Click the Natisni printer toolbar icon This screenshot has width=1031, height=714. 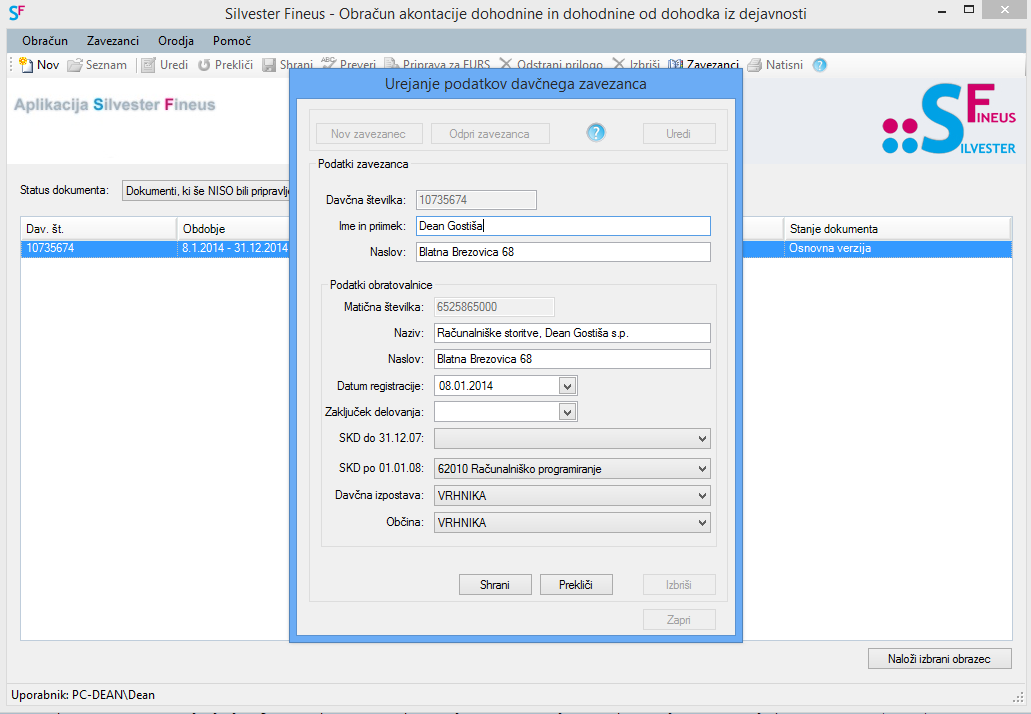755,64
